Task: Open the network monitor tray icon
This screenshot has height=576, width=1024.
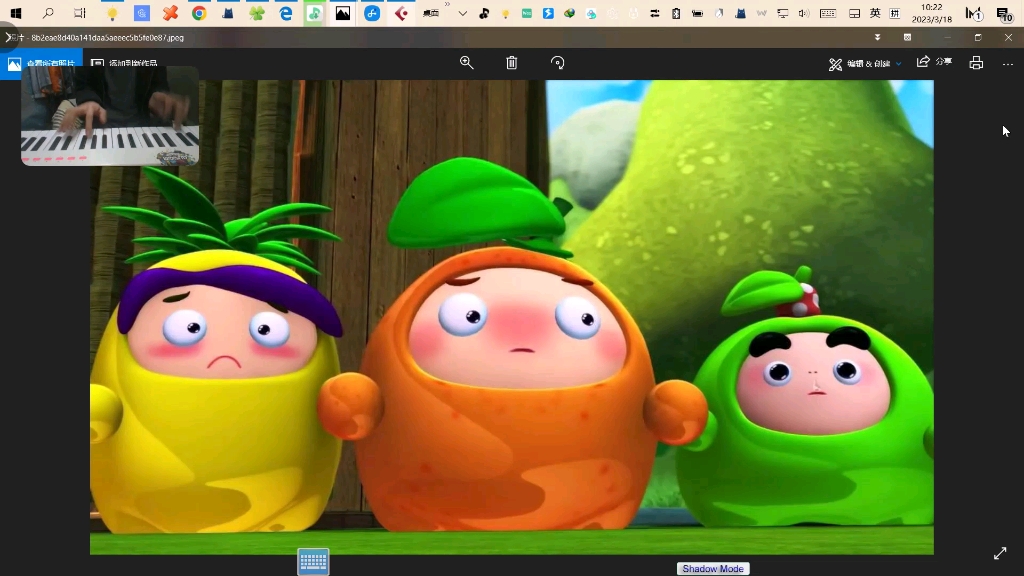Action: [x=782, y=13]
